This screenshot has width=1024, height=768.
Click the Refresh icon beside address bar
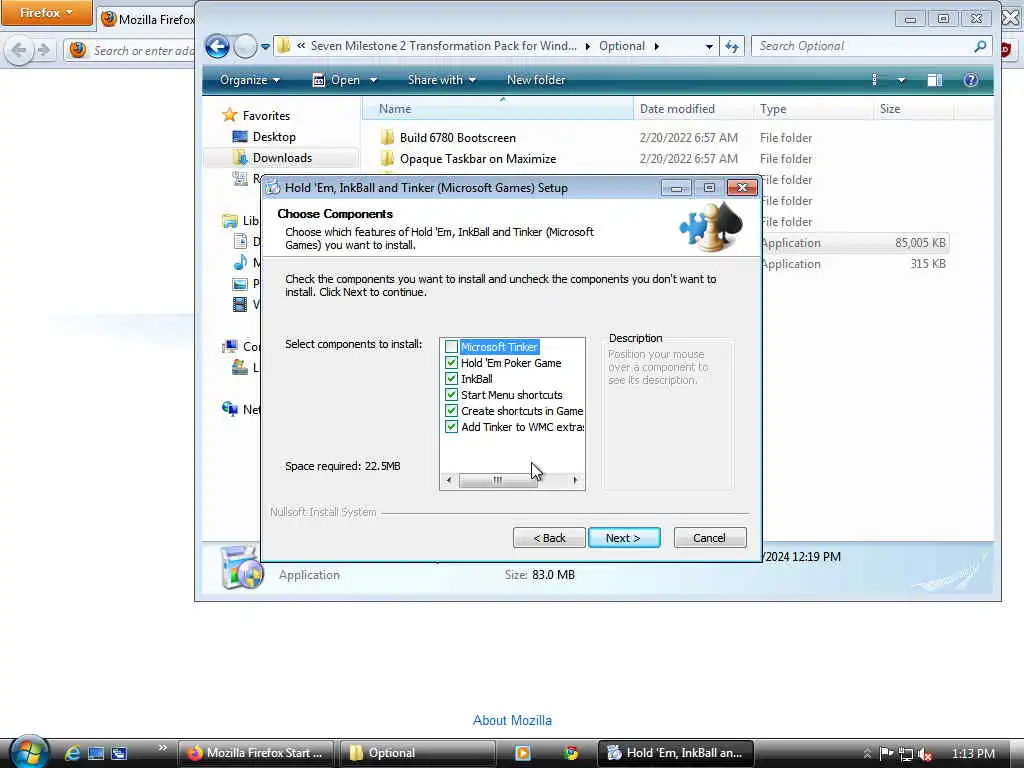tap(732, 46)
